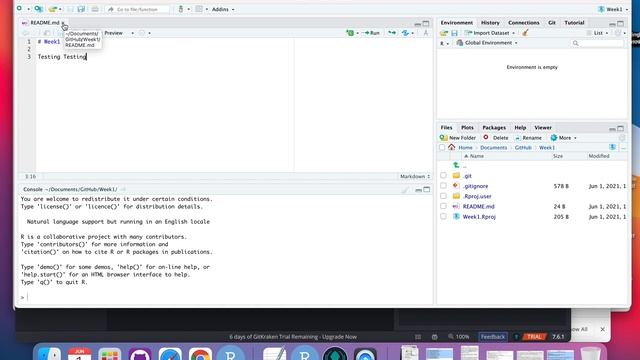Screen dimensions: 640x360
Task: Click the version control Git toolbar icon
Action: [181, 9]
